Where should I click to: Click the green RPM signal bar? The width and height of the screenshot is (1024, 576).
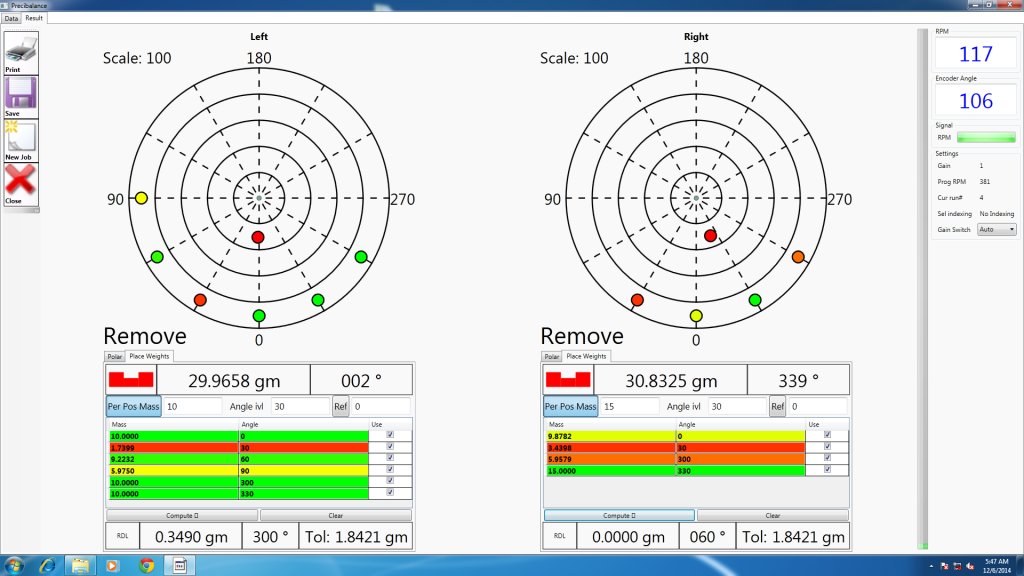986,137
